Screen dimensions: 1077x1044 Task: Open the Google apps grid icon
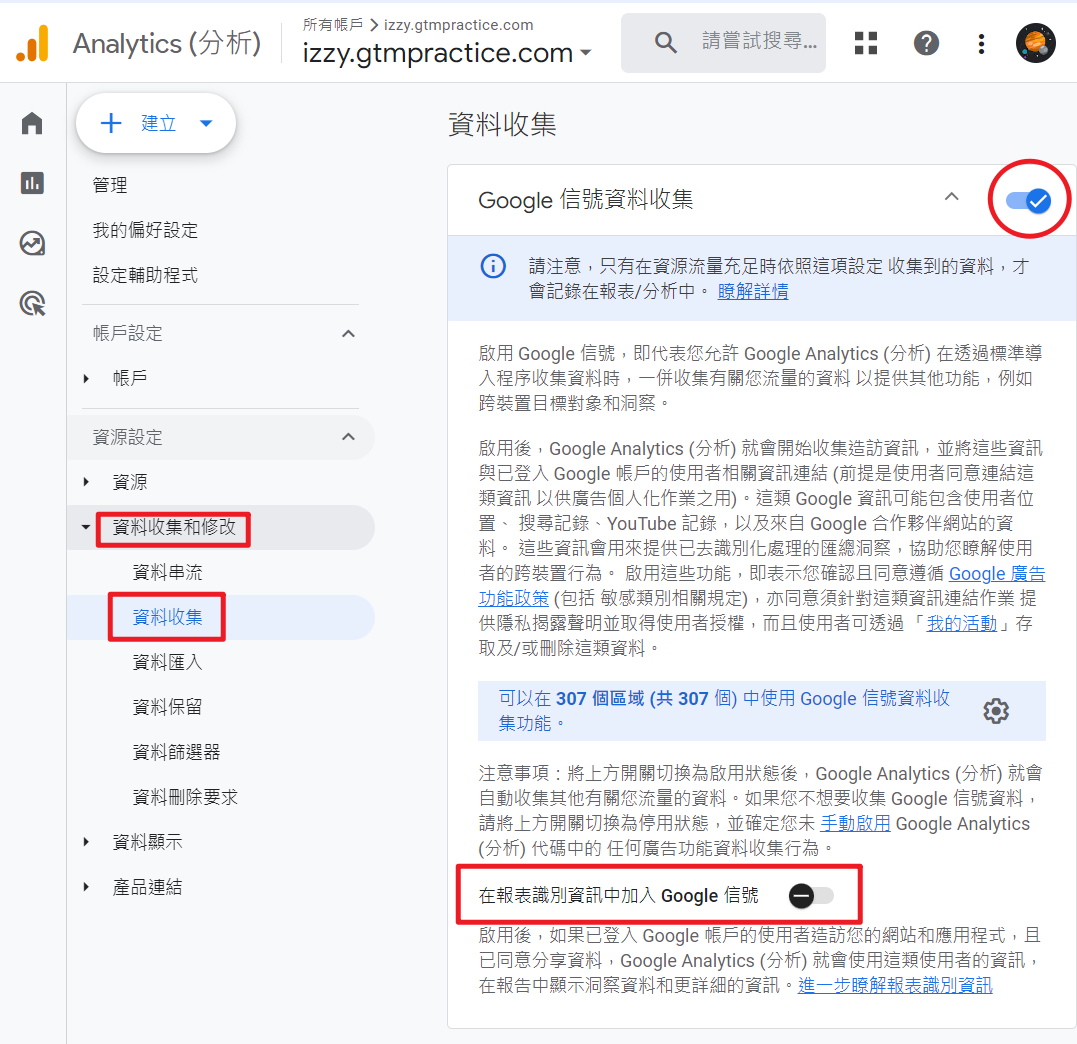(x=865, y=43)
